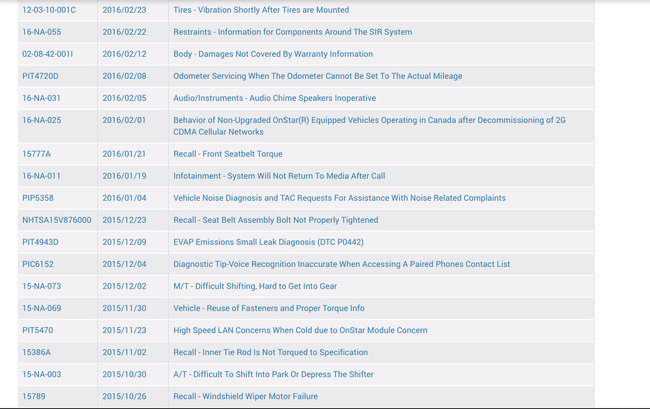Click date 2015/11/30

click(x=124, y=308)
